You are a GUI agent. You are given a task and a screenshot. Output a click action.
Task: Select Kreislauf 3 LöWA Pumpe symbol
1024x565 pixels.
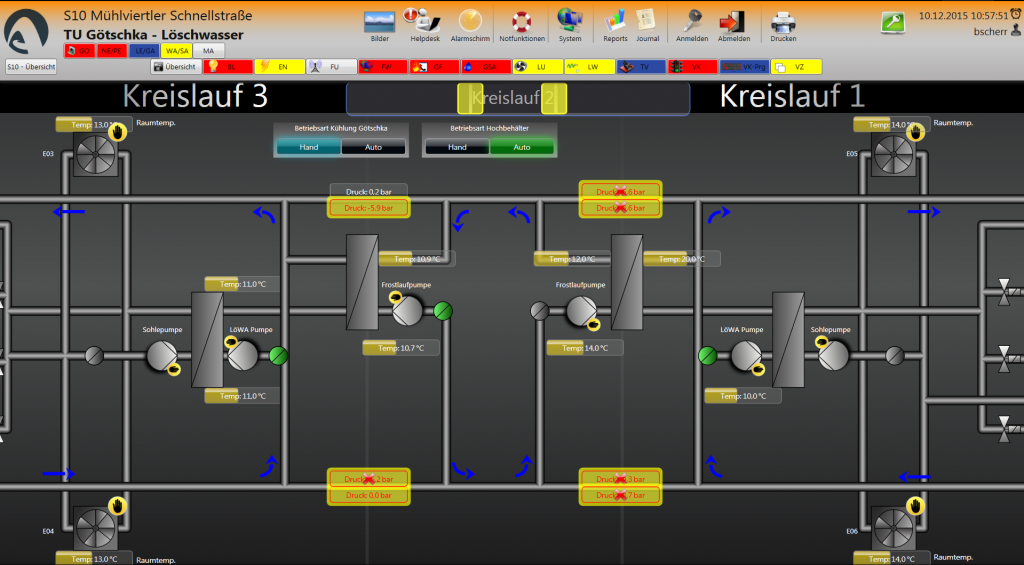(x=242, y=356)
